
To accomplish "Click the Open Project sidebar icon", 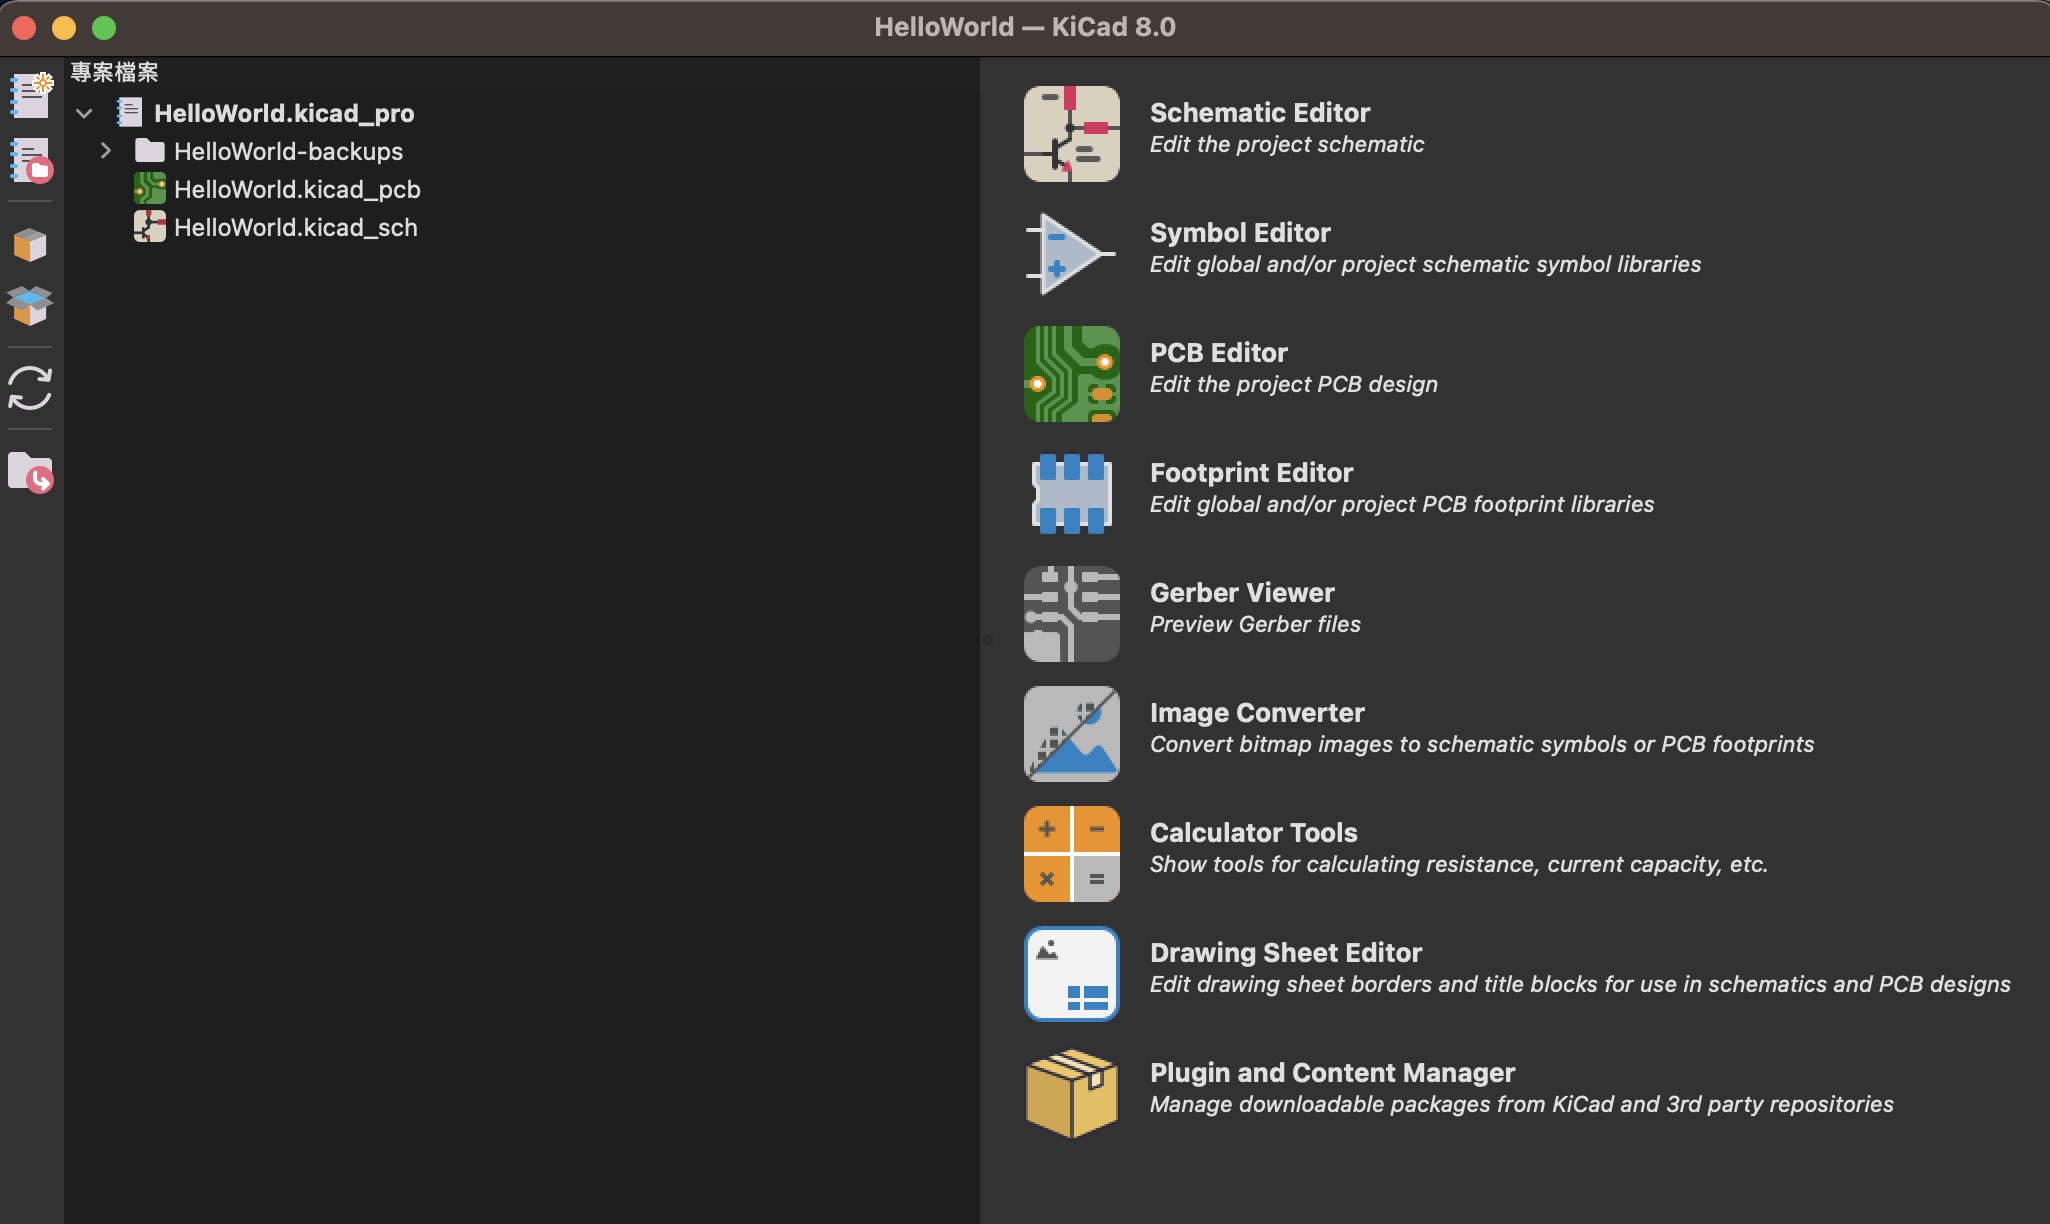I will 30,160.
